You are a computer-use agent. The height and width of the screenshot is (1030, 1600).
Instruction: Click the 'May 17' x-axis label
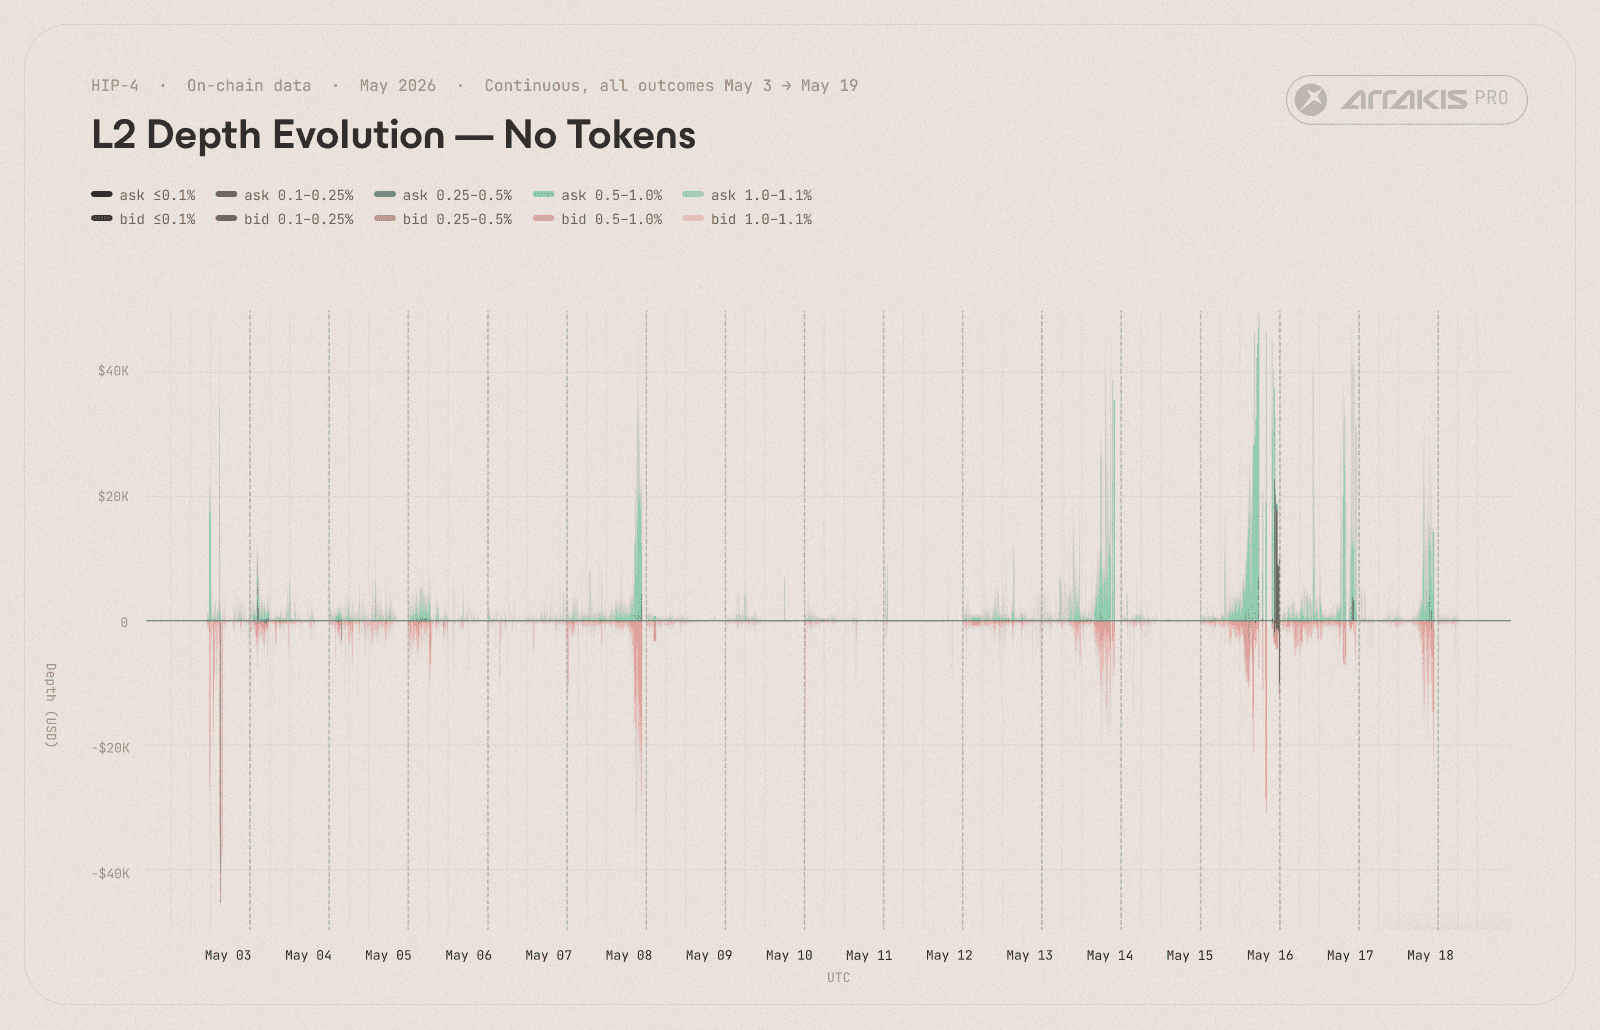[x=1350, y=955]
